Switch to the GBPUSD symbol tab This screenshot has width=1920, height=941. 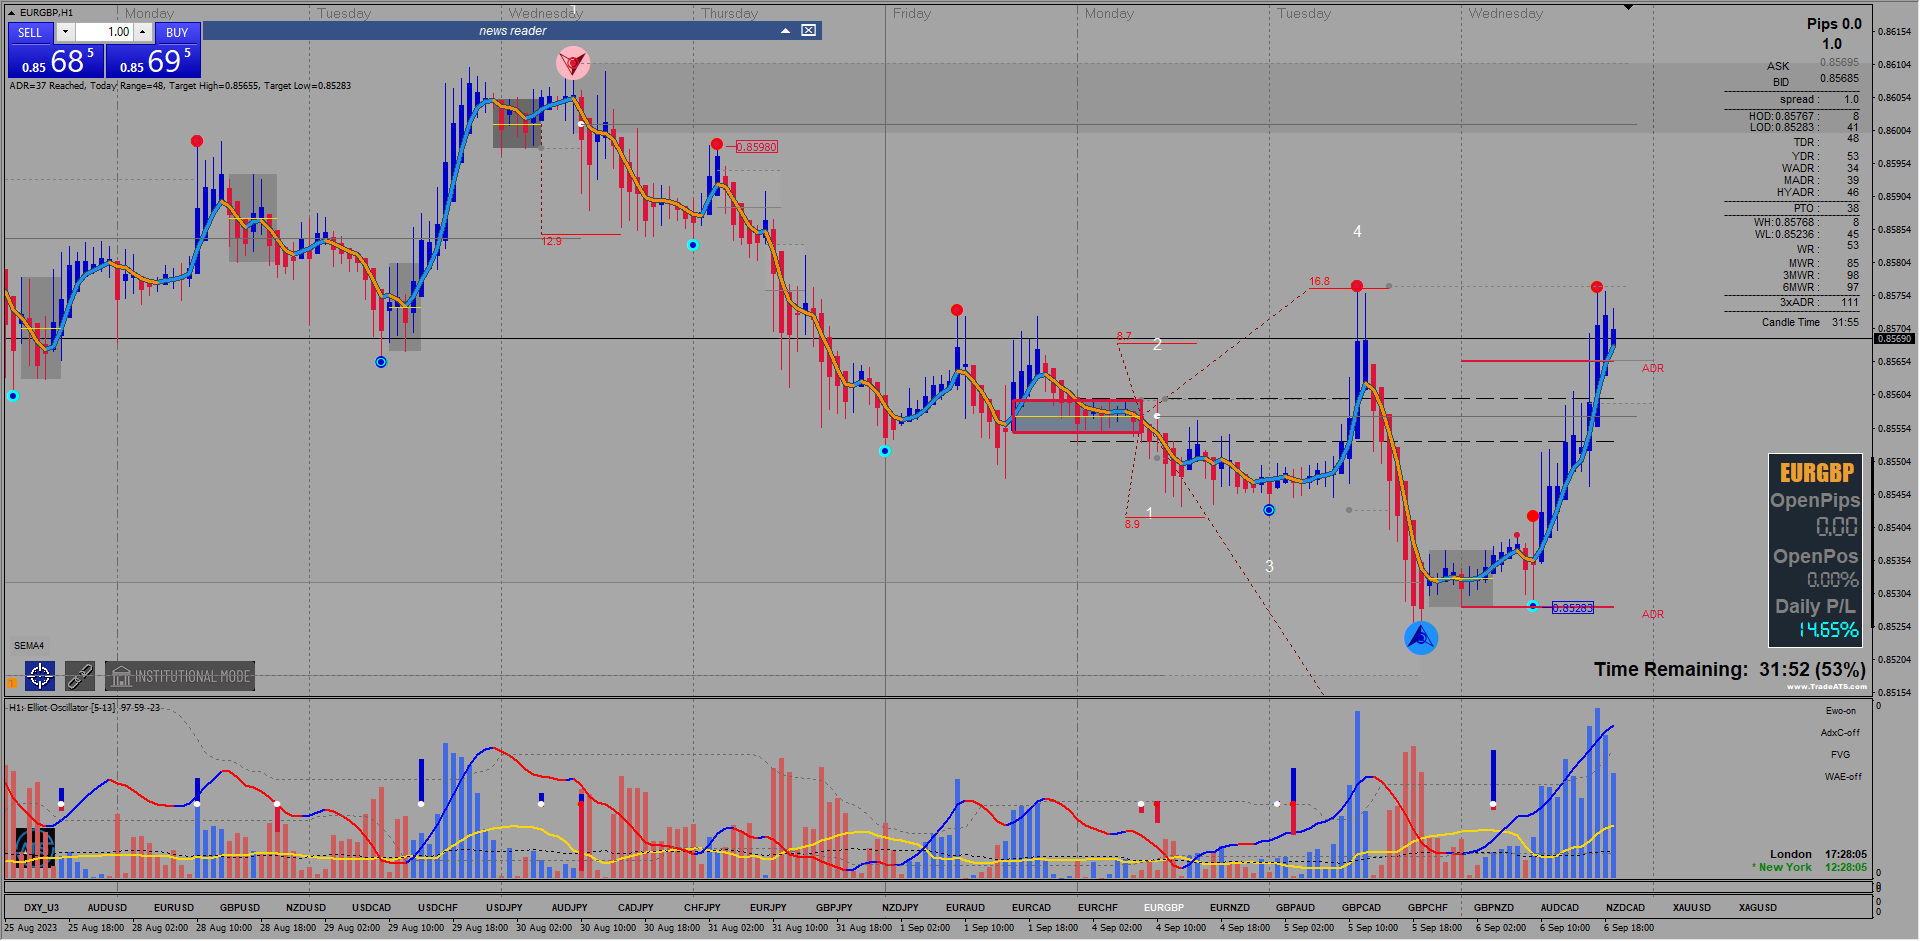pyautogui.click(x=240, y=908)
